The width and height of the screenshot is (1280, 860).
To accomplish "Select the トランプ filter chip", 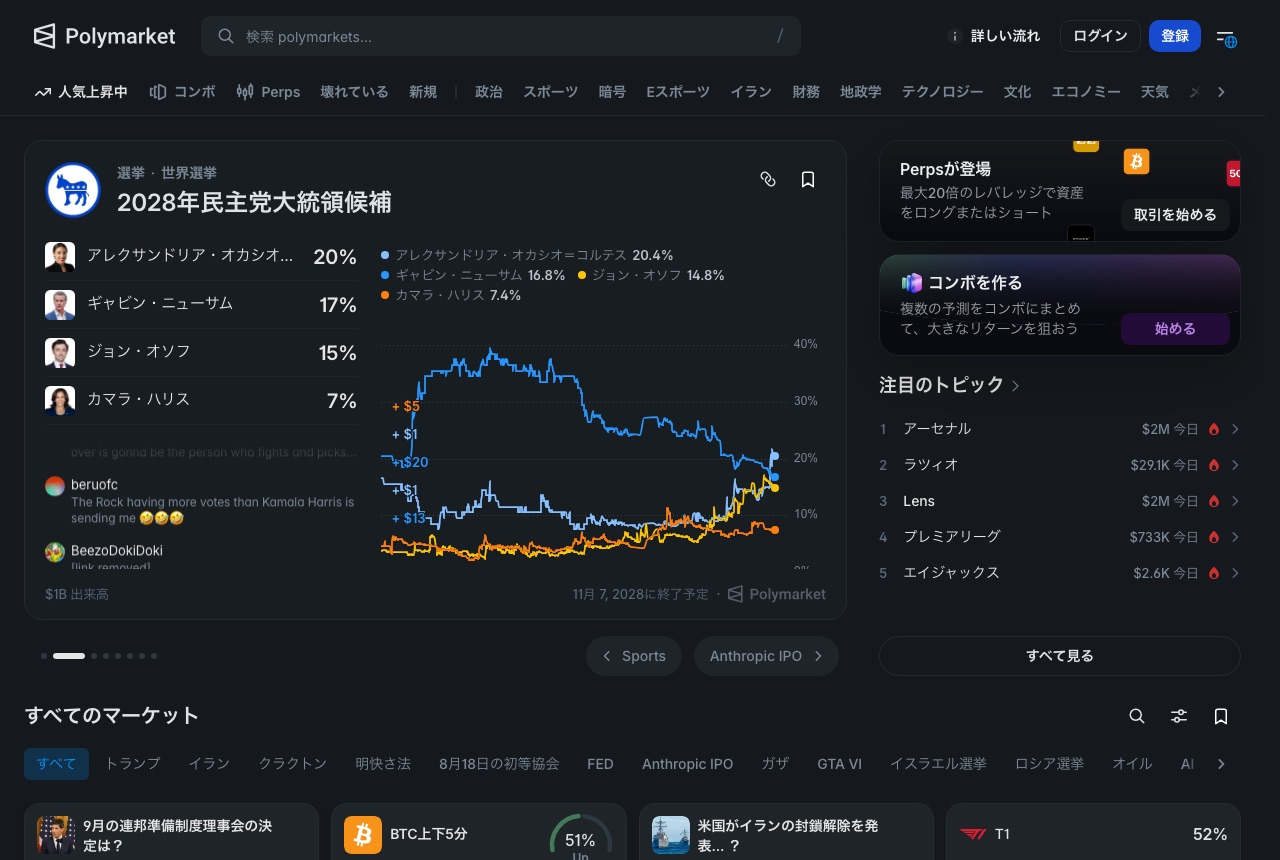I will click(133, 764).
